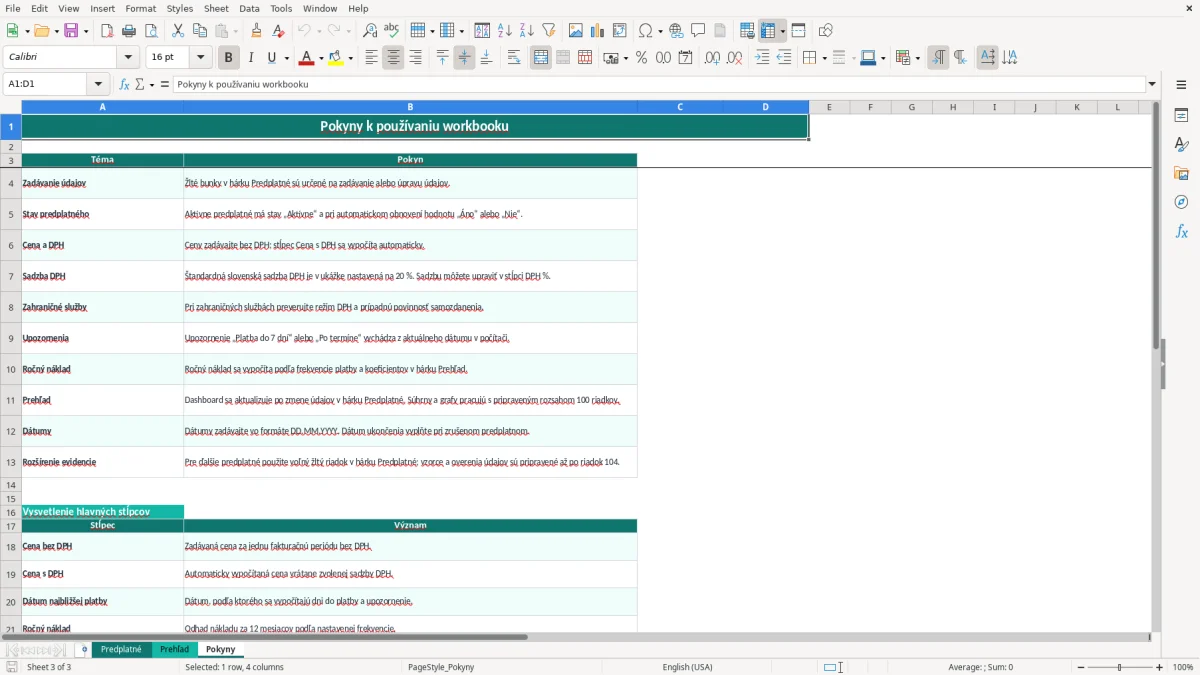
Task: Toggle Center Horizontally alignment
Action: coord(393,58)
